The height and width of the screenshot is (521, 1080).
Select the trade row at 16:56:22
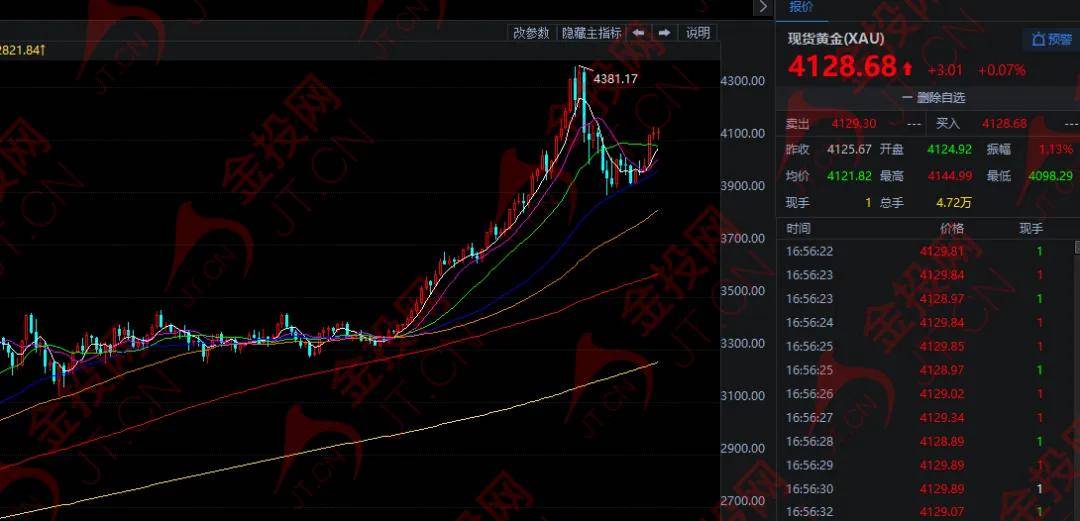[924, 252]
